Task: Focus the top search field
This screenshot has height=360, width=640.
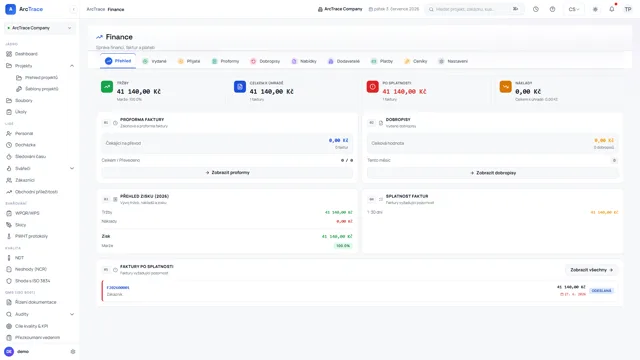Action: [x=473, y=9]
